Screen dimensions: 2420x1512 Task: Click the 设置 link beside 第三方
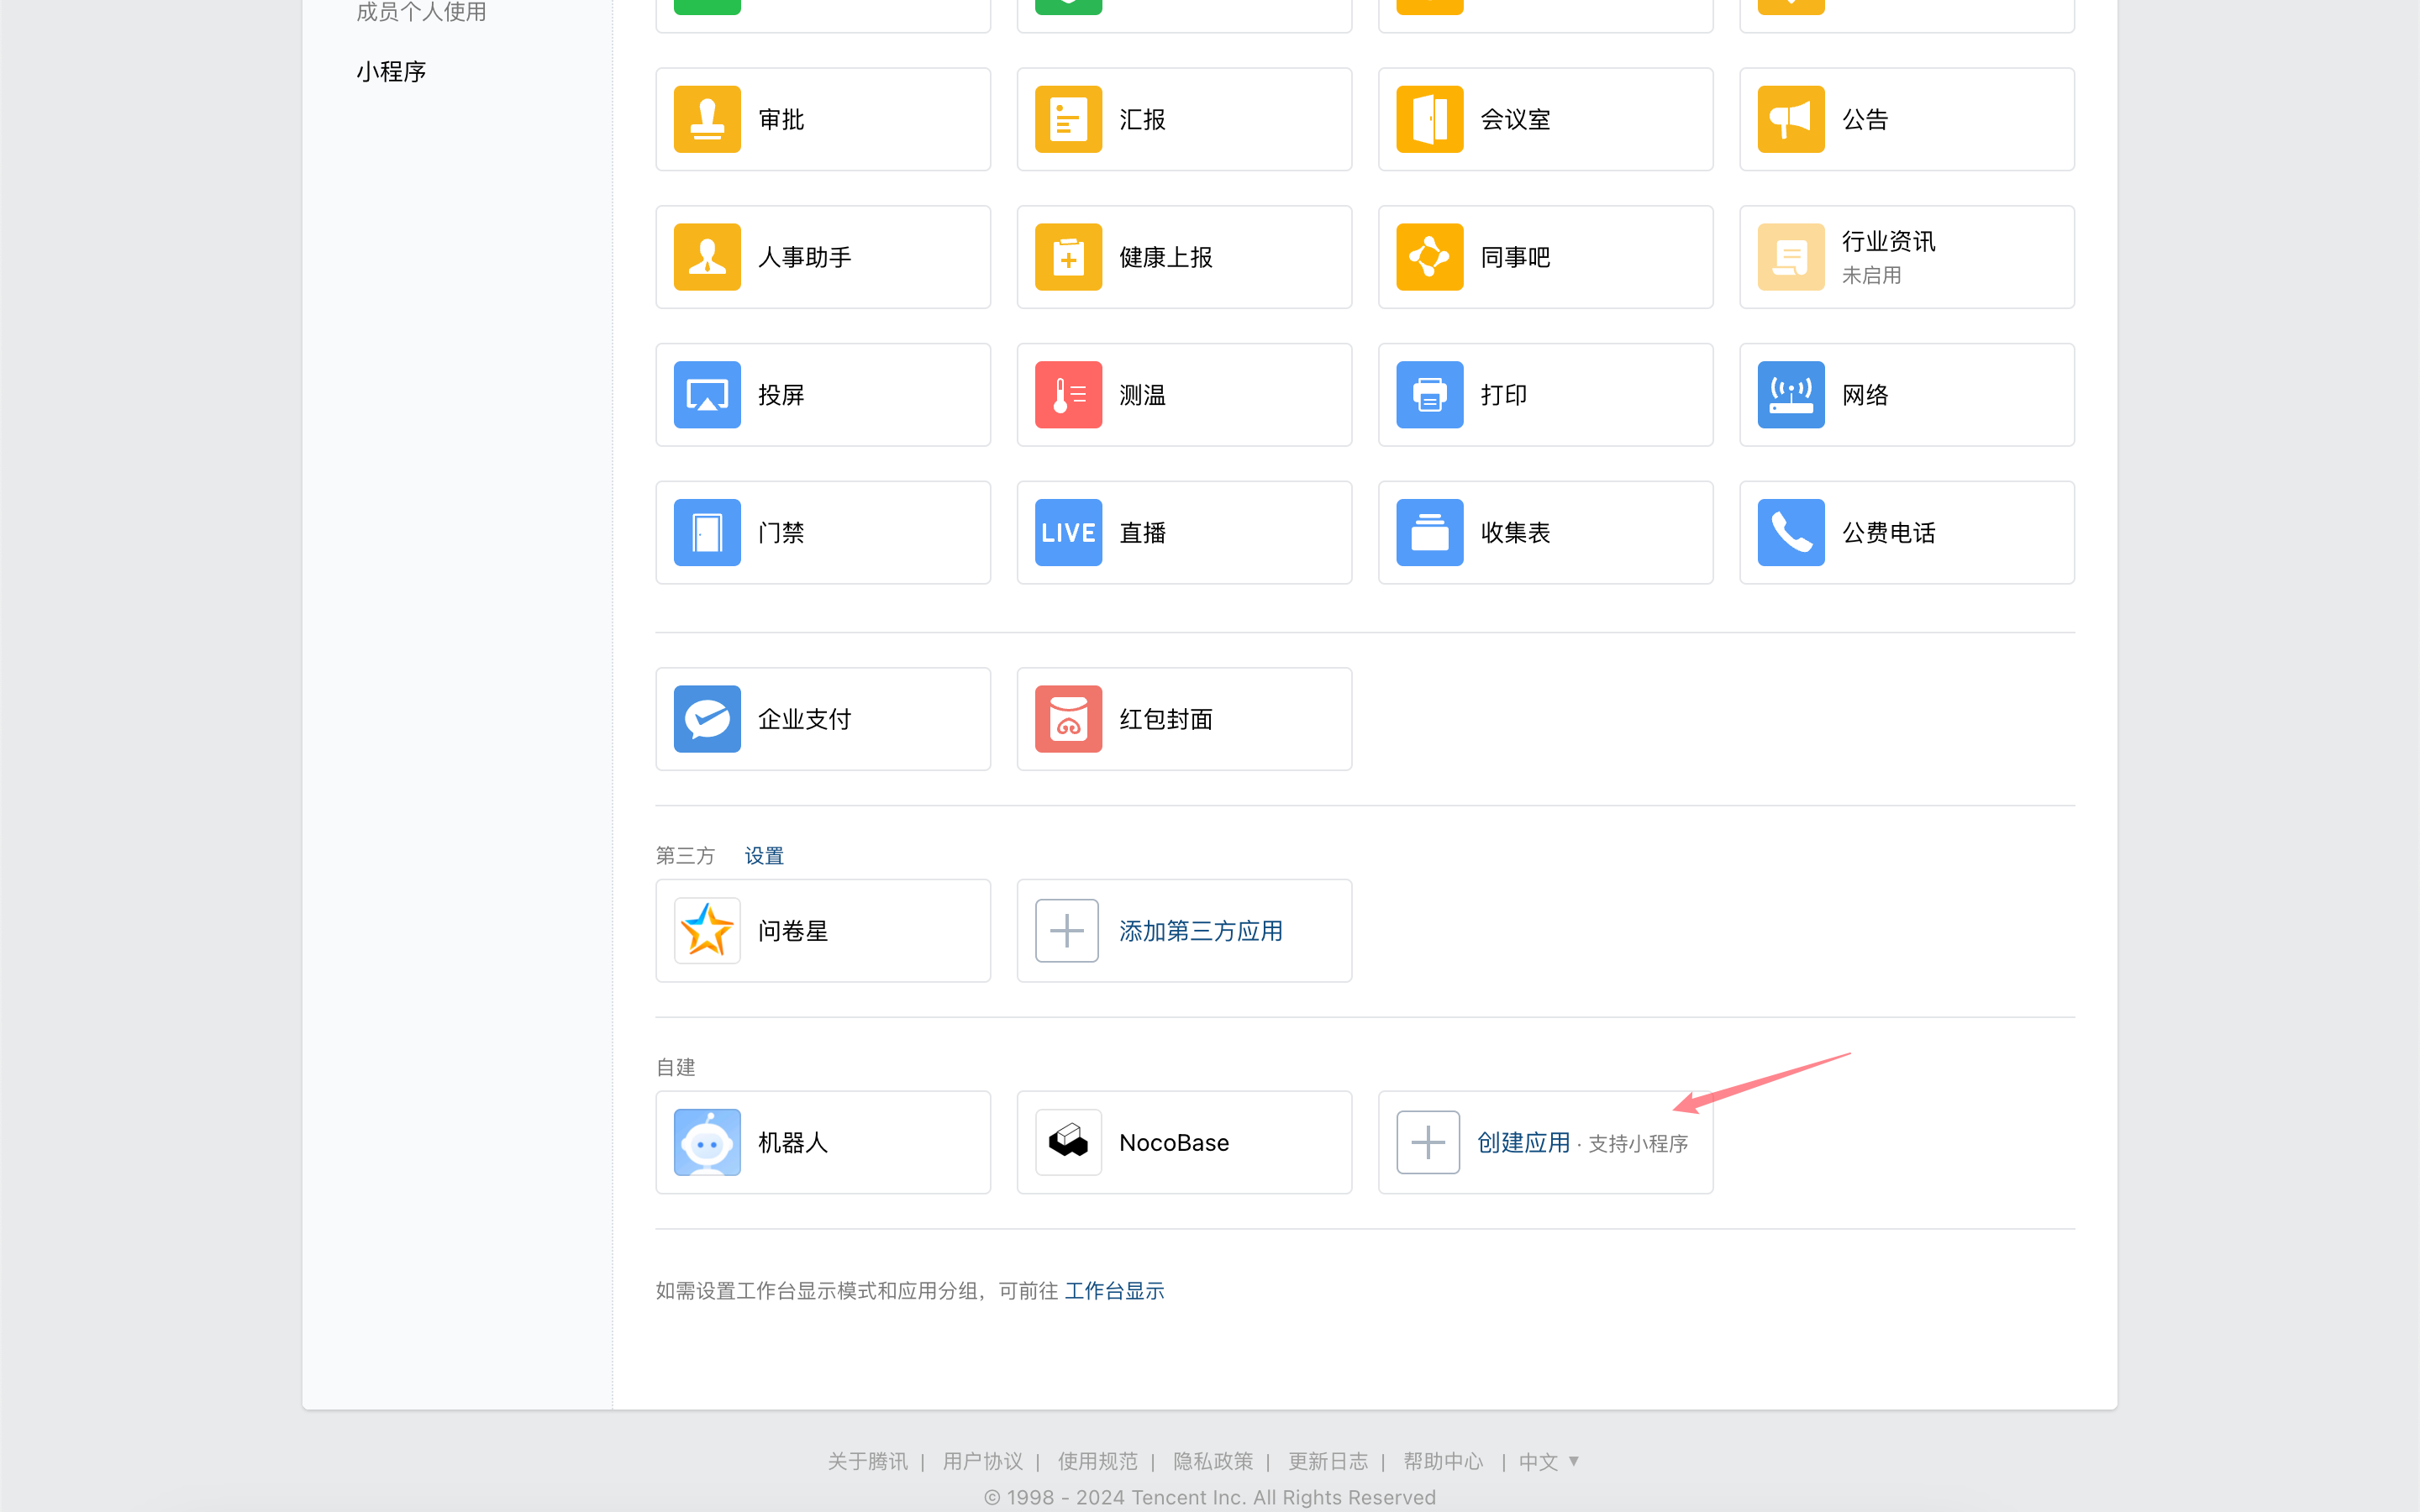pos(764,856)
